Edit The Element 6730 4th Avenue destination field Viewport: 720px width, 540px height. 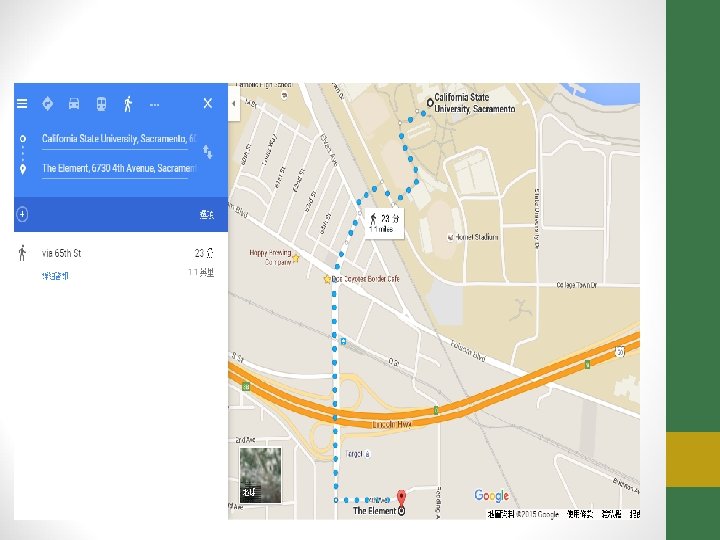118,169
